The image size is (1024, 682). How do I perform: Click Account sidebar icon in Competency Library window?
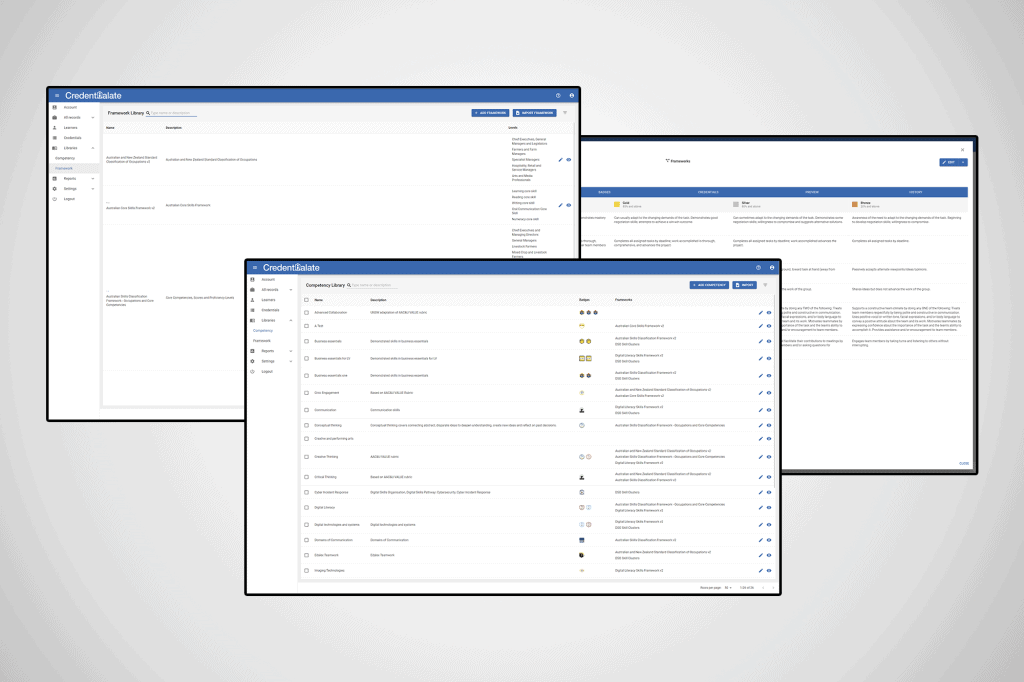coord(253,280)
